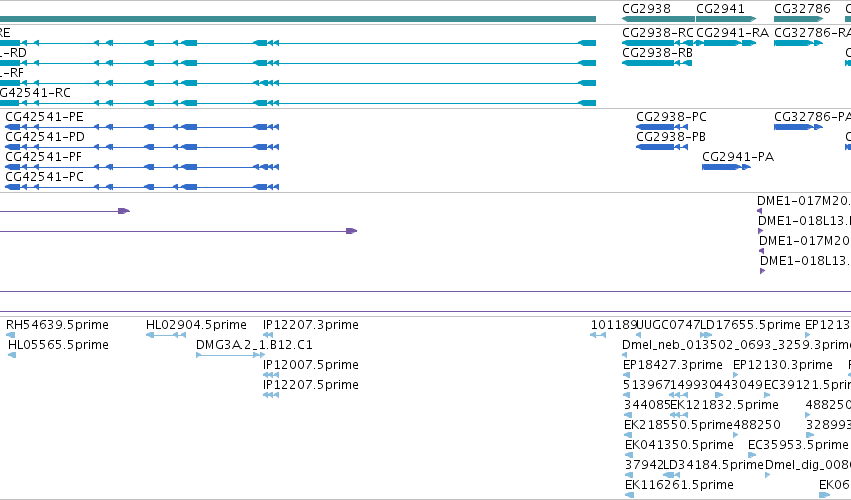Image resolution: width=851 pixels, height=500 pixels.
Task: Click the shorter purple arrow feature
Action: (65, 211)
